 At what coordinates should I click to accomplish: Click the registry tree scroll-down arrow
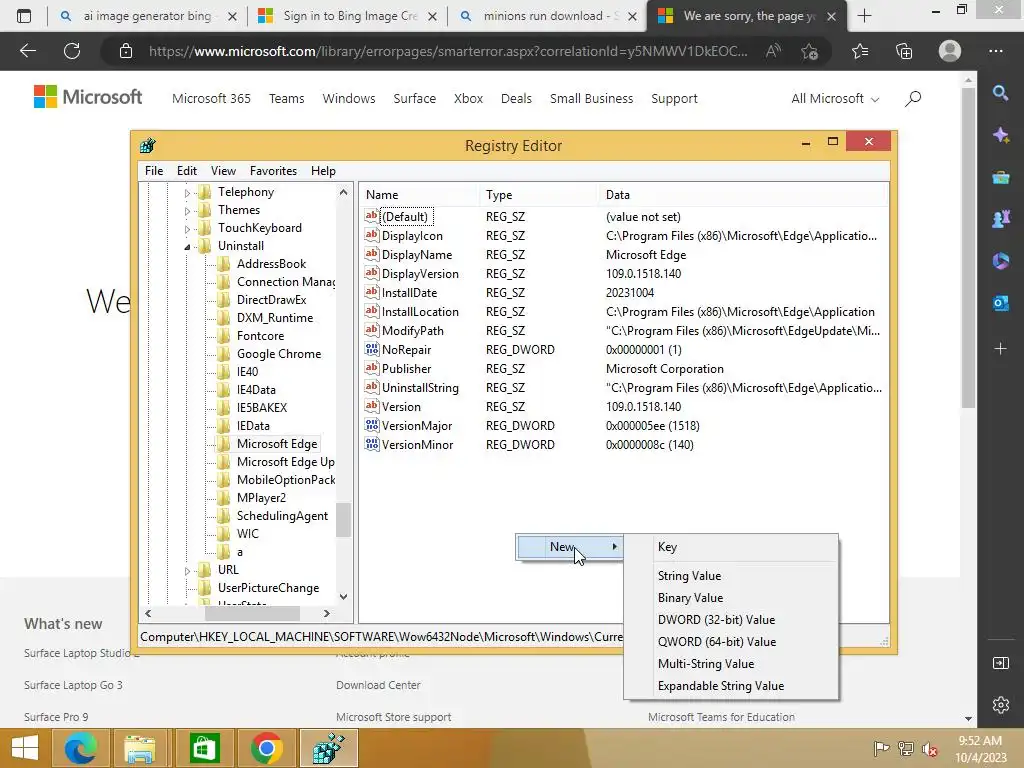344,596
